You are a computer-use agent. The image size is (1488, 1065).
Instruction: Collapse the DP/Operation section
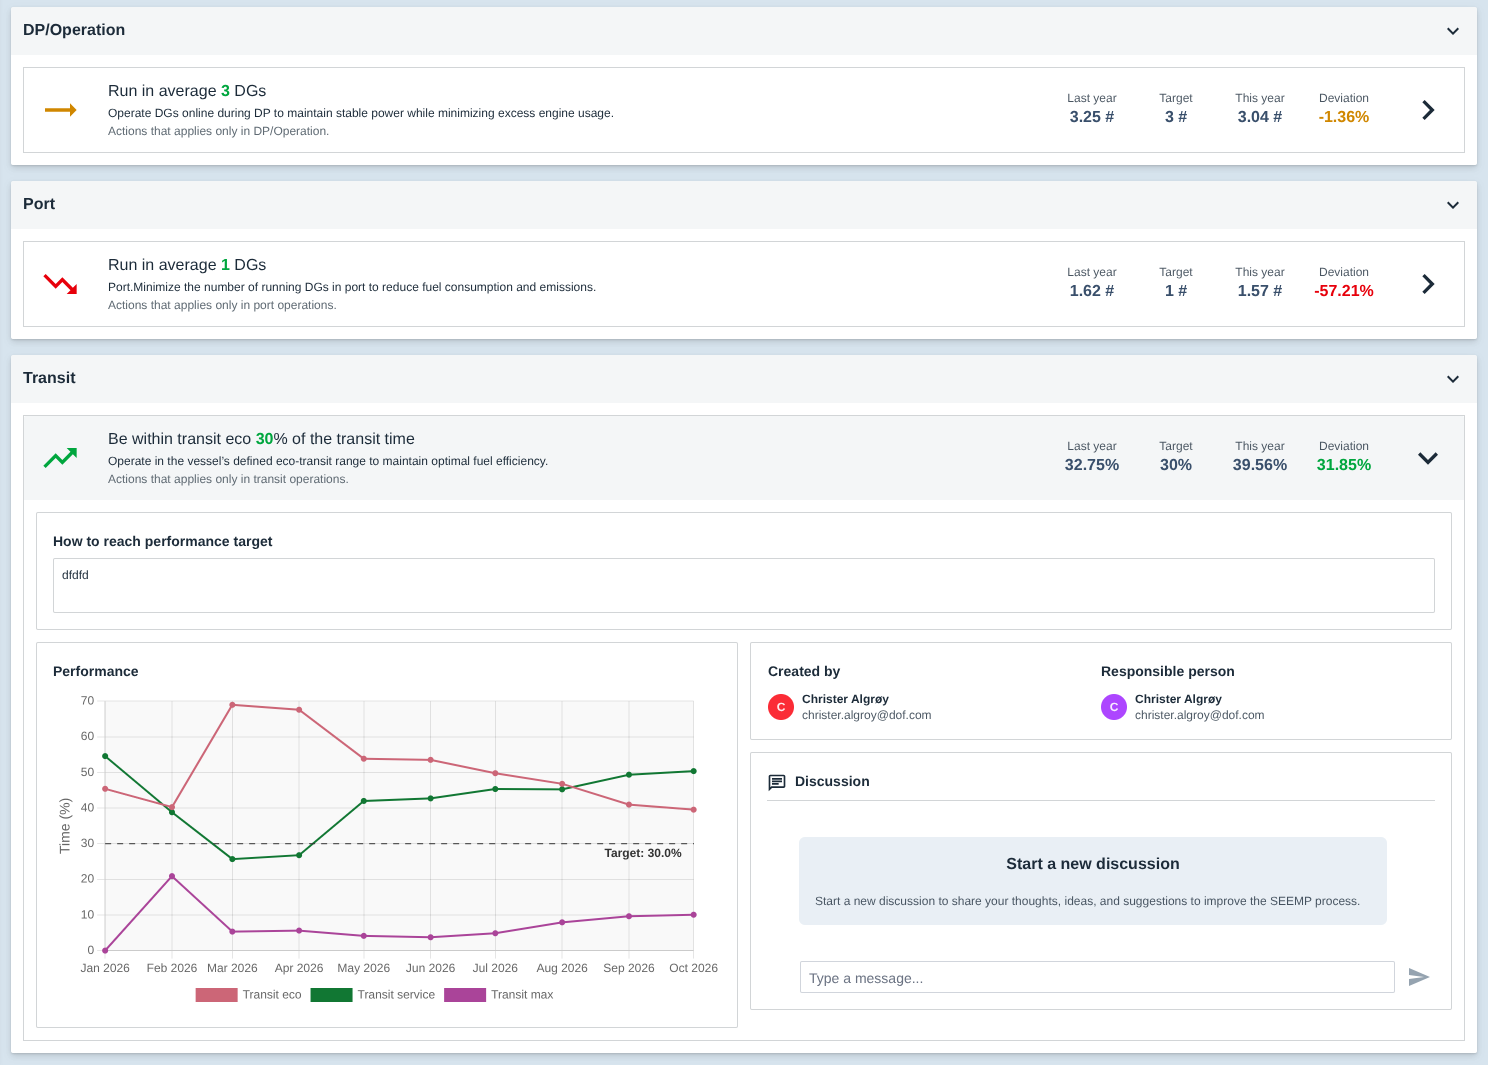point(1453,31)
